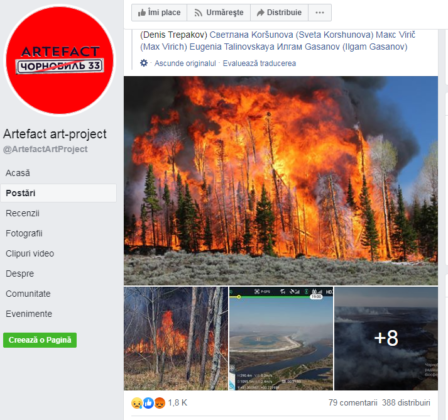Click the angry reaction emoji icon
448x420 pixels.
pos(160,403)
